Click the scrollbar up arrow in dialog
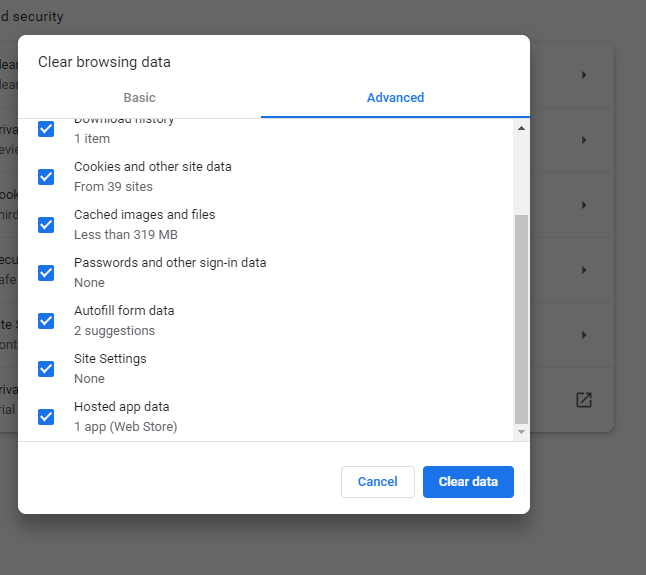Image resolution: width=646 pixels, height=575 pixels. [521, 128]
